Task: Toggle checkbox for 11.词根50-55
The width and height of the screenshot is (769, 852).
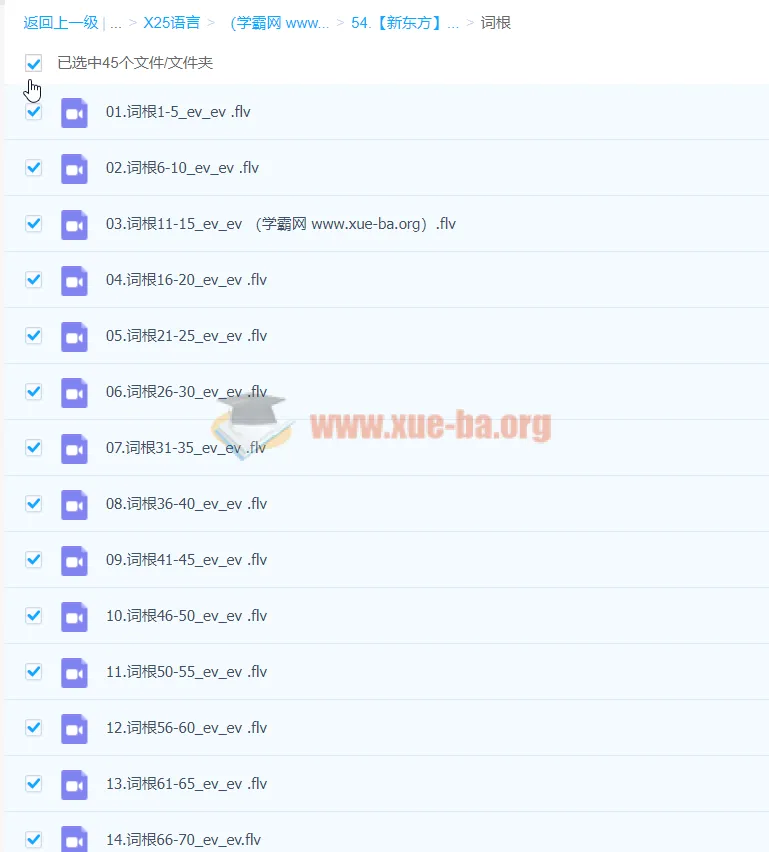Action: 34,672
